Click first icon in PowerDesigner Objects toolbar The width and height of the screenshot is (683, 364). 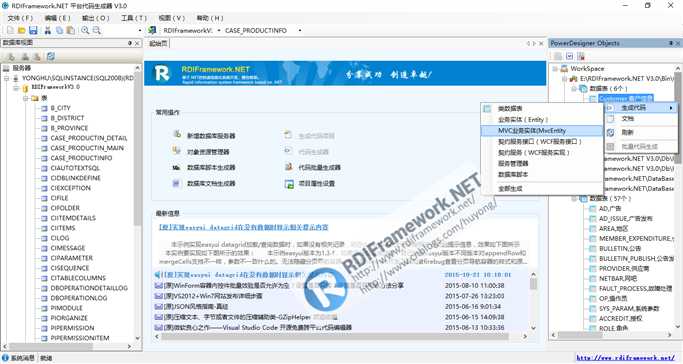pos(558,56)
